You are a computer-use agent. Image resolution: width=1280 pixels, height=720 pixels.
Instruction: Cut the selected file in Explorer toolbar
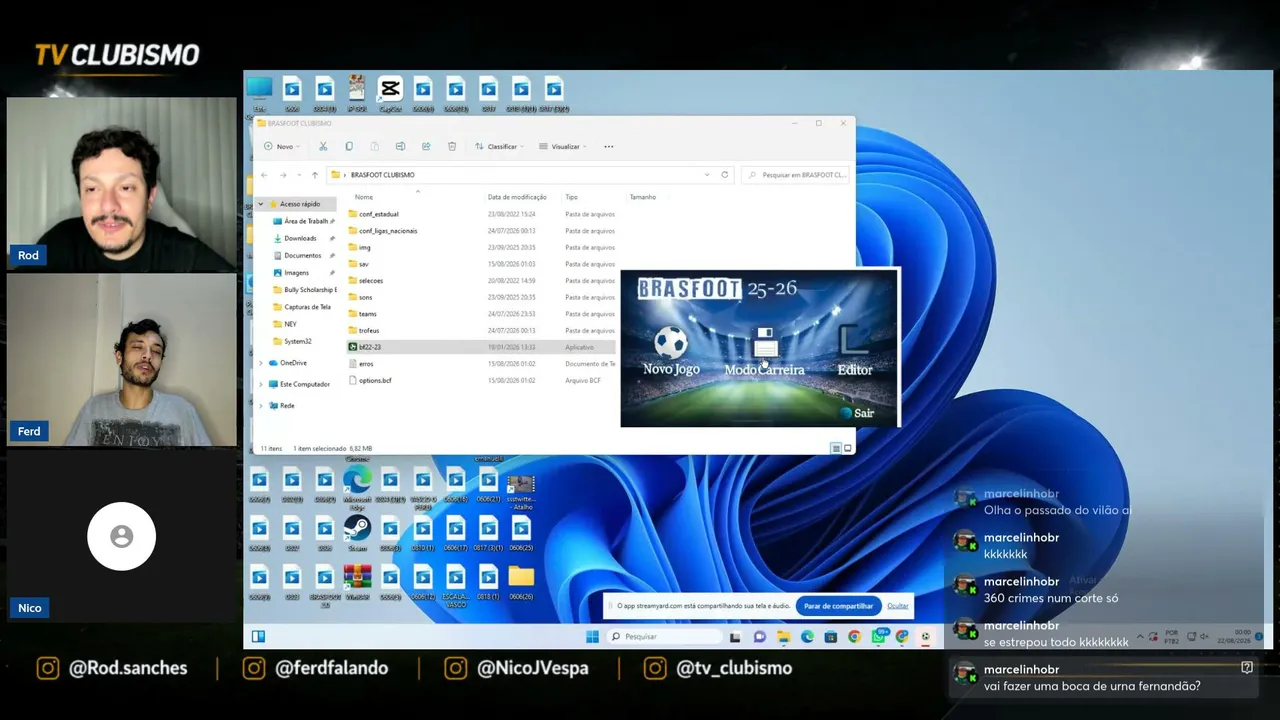pyautogui.click(x=323, y=146)
